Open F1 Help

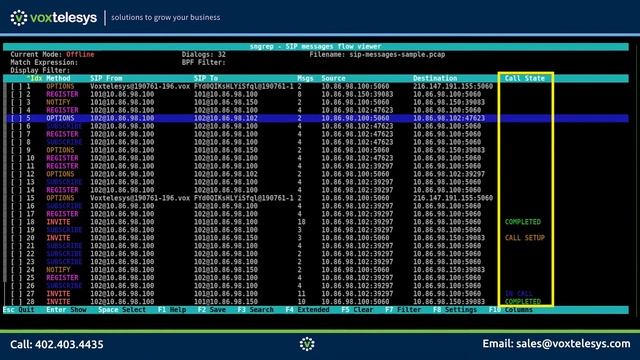(x=172, y=310)
